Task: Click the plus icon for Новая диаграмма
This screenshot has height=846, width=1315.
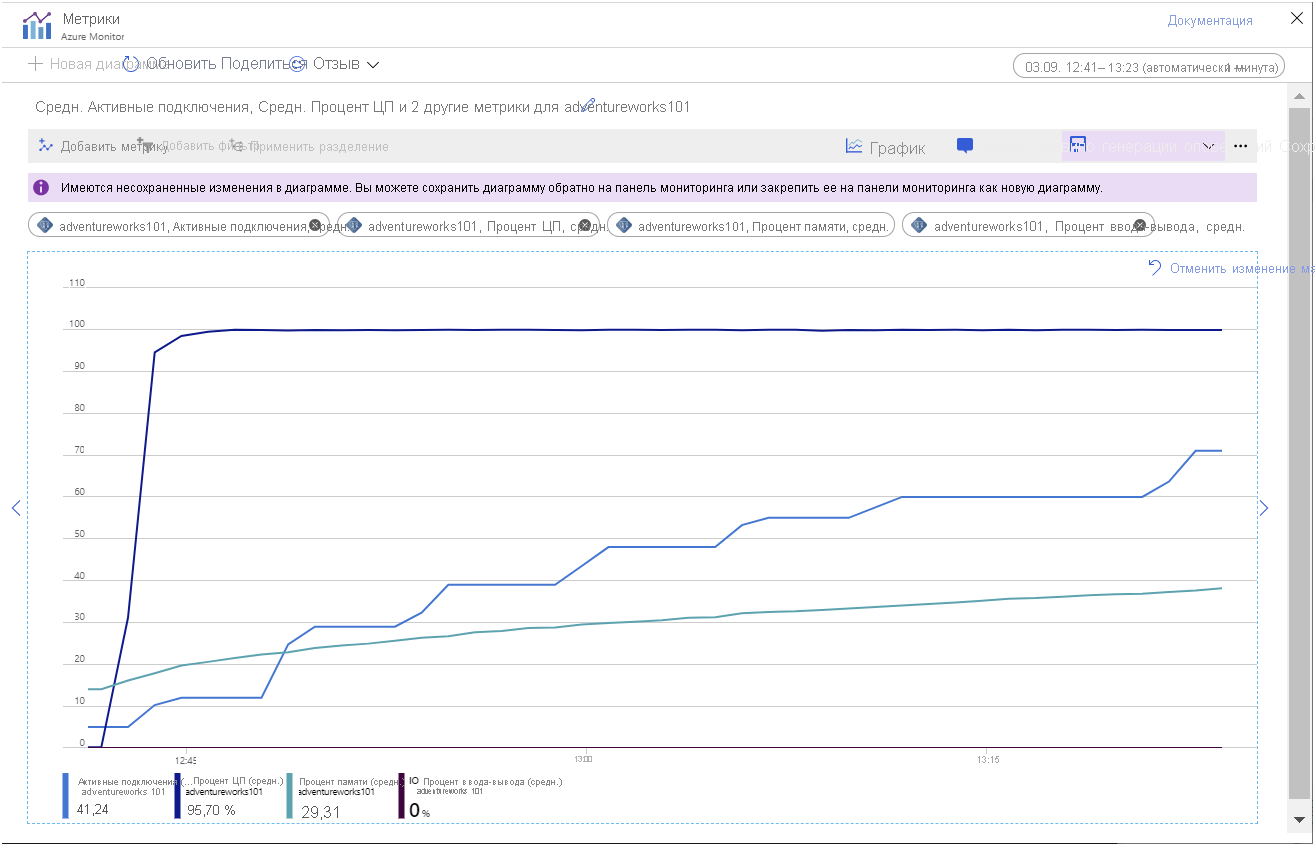Action: click(36, 64)
